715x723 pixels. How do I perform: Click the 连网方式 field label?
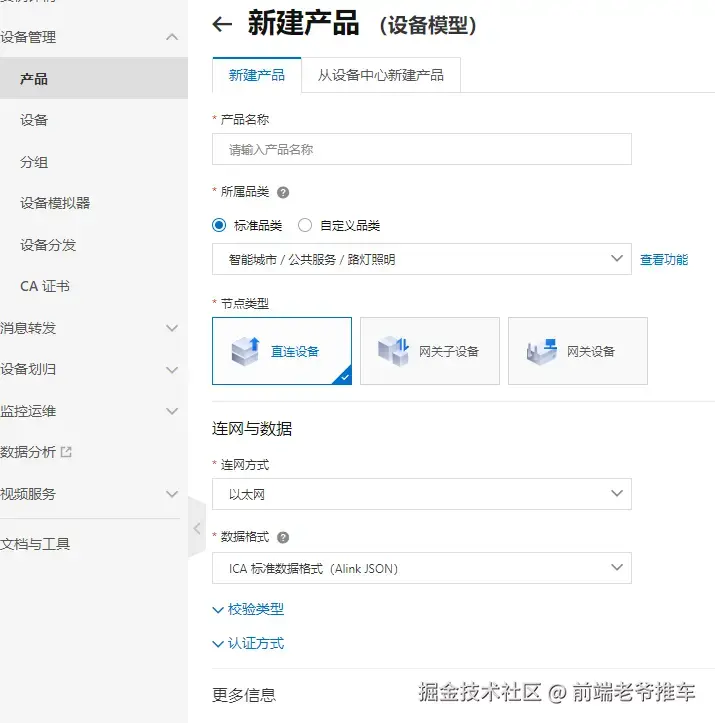245,465
